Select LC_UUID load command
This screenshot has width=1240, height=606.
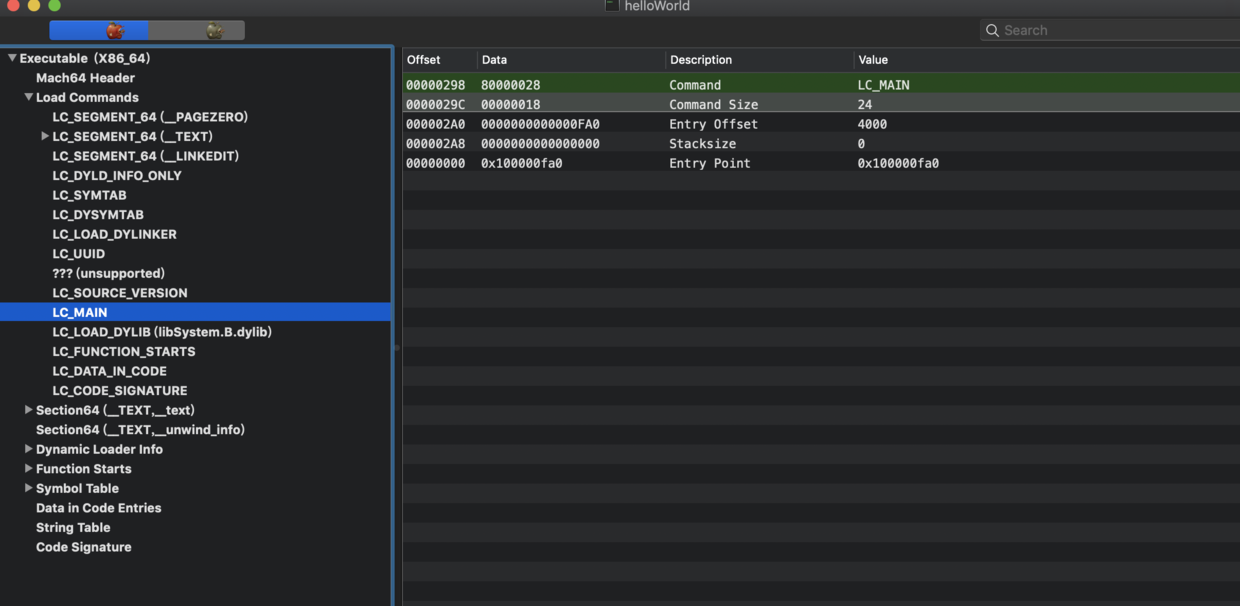[x=78, y=253]
